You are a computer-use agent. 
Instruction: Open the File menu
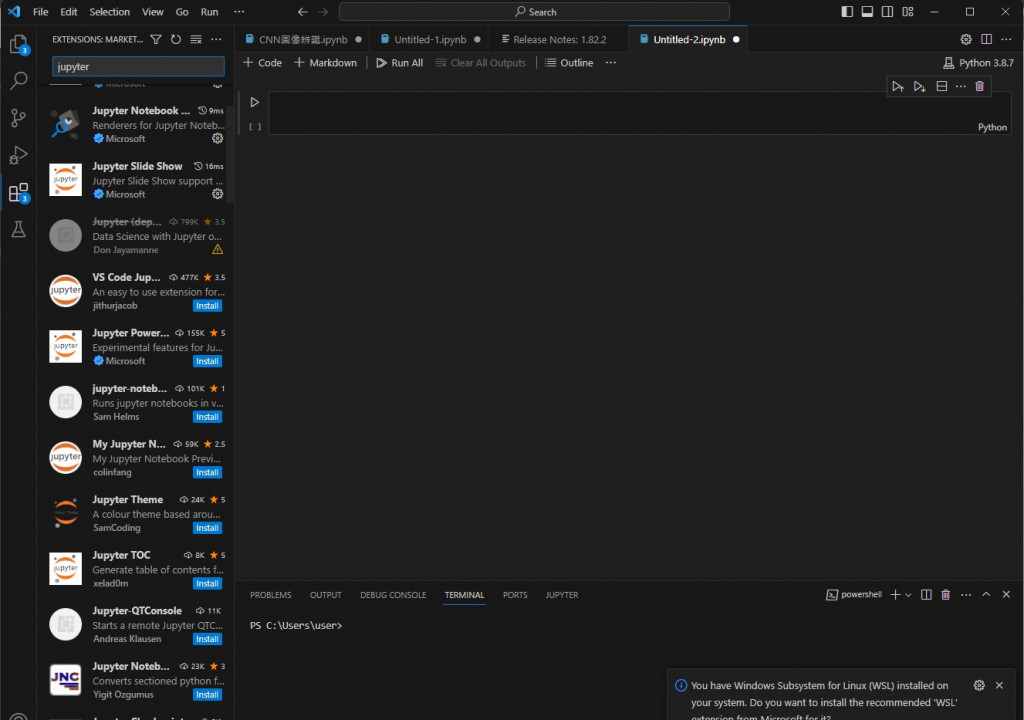(40, 12)
